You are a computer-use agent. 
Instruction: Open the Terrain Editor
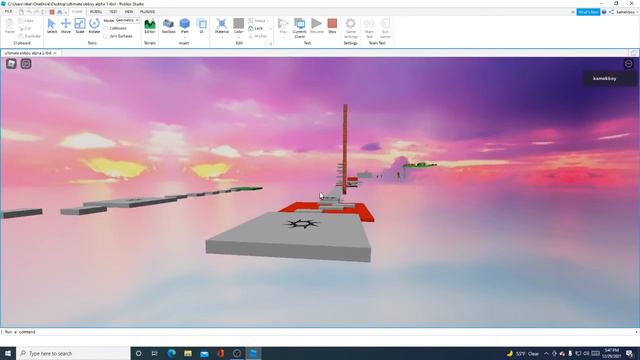point(150,26)
